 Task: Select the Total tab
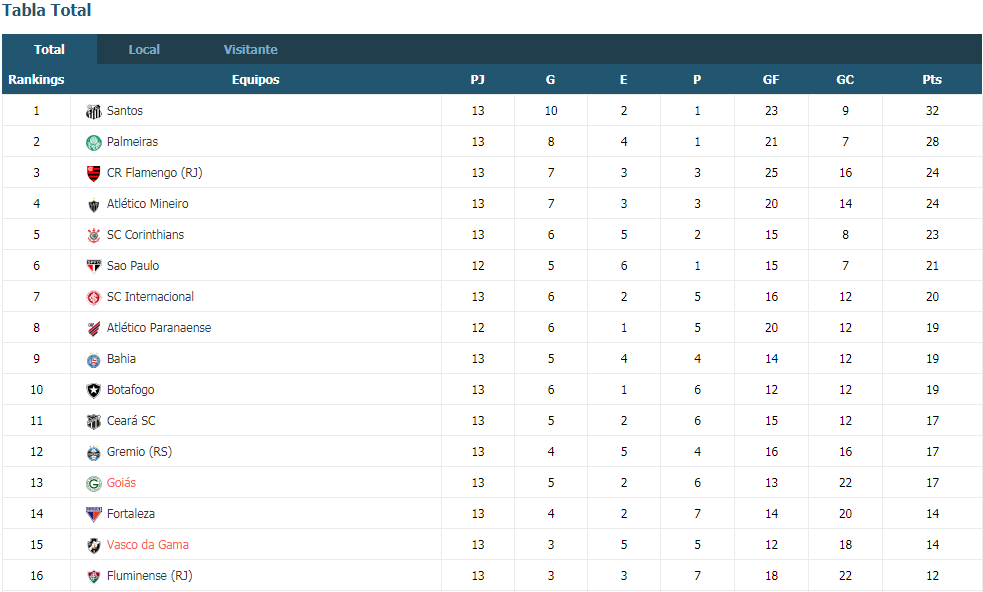[50, 50]
